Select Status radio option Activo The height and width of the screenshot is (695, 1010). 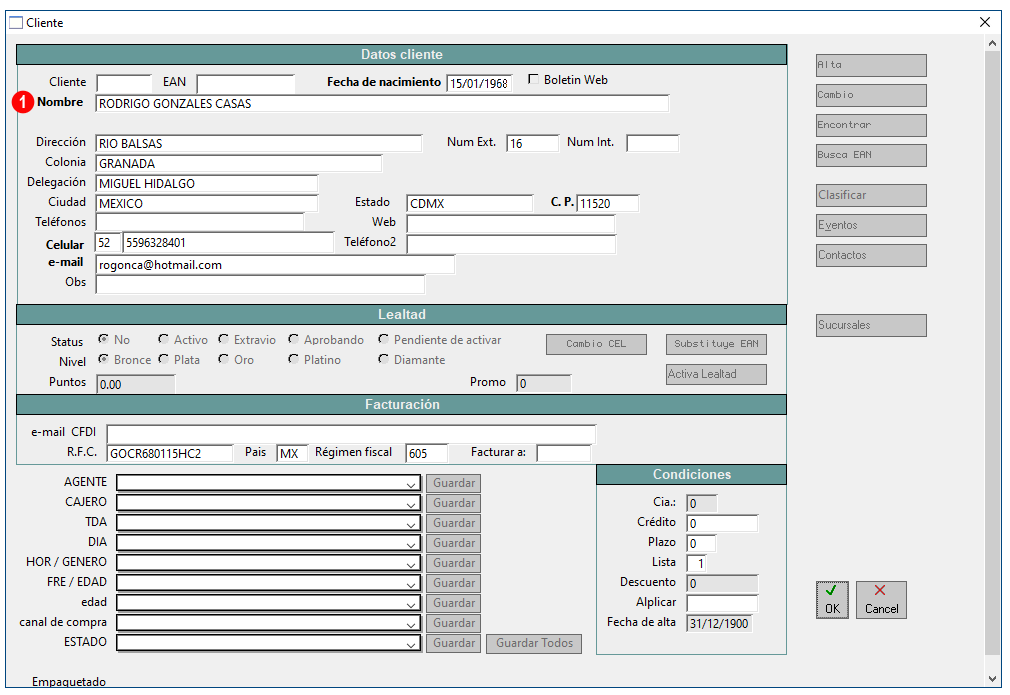coord(164,339)
